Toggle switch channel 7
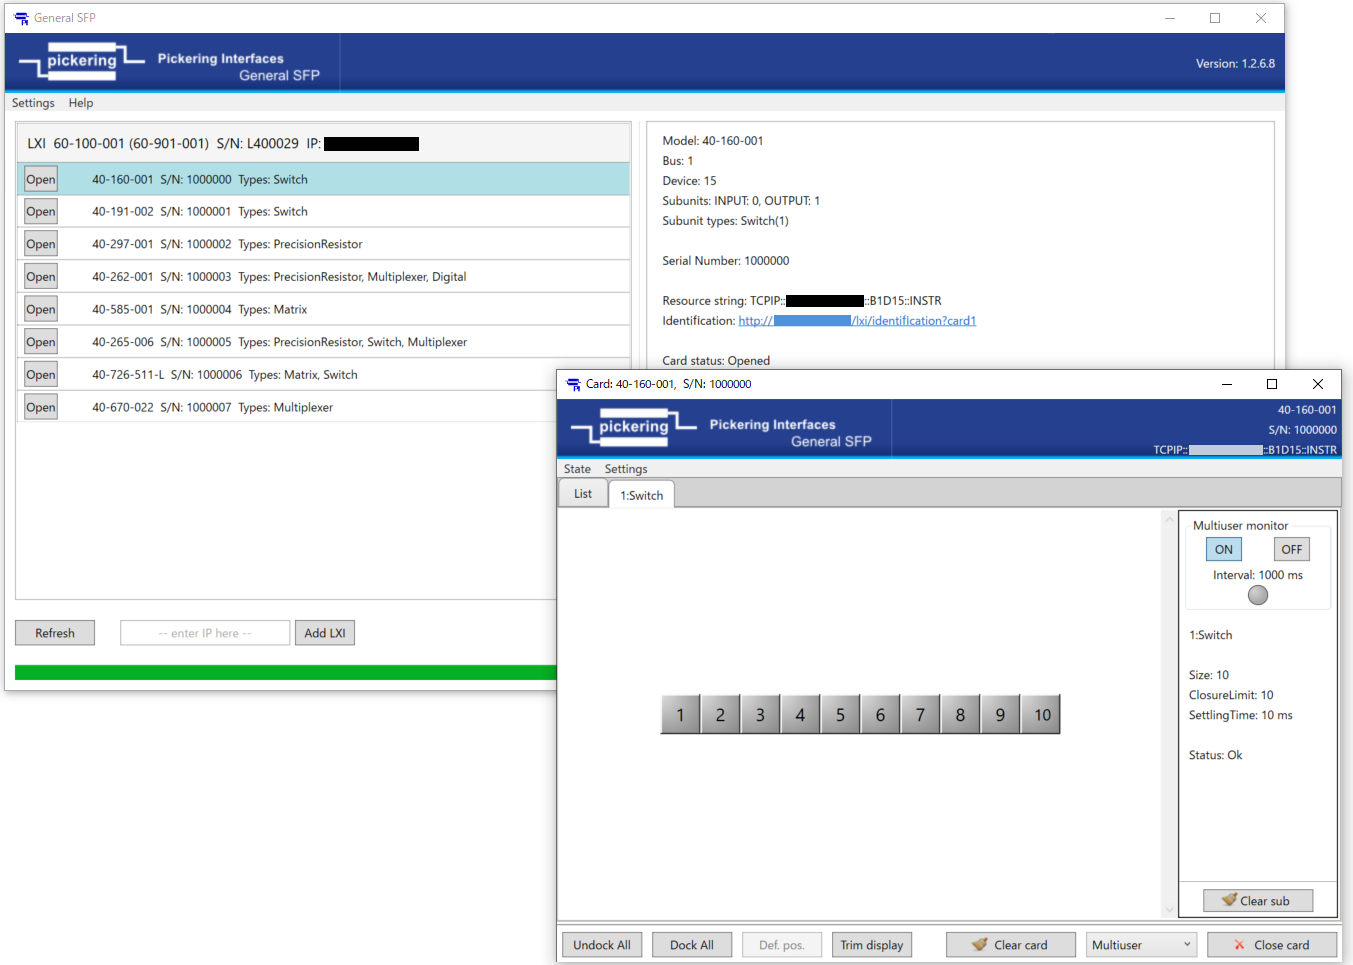The image size is (1353, 965). [x=920, y=715]
